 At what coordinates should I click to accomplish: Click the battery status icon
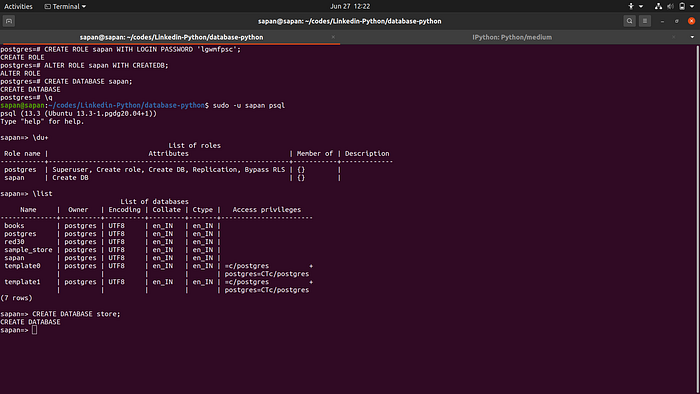(682, 6)
